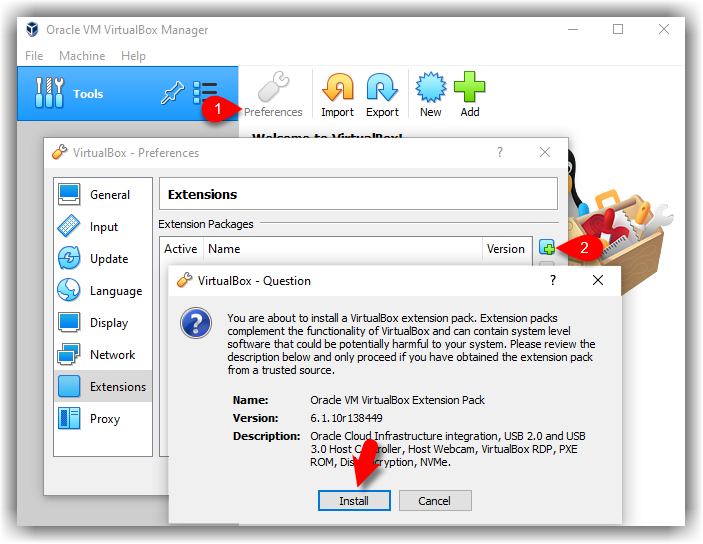Cancel the extension pack installation
The height and width of the screenshot is (544, 703).
tap(434, 500)
